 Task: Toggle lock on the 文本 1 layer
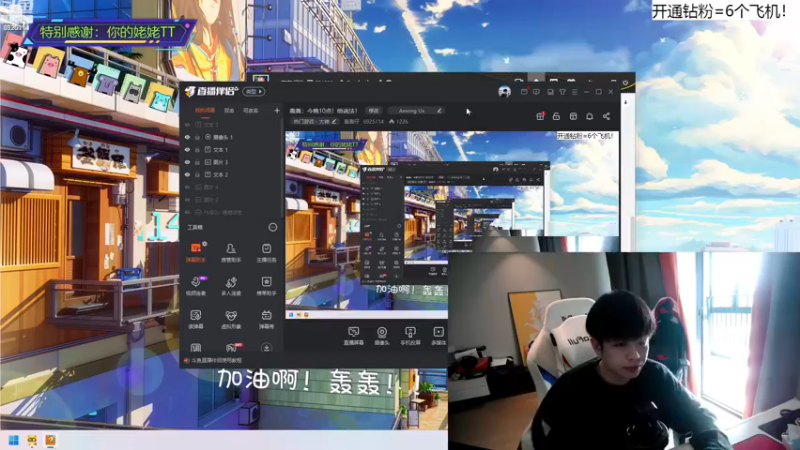pyautogui.click(x=197, y=149)
